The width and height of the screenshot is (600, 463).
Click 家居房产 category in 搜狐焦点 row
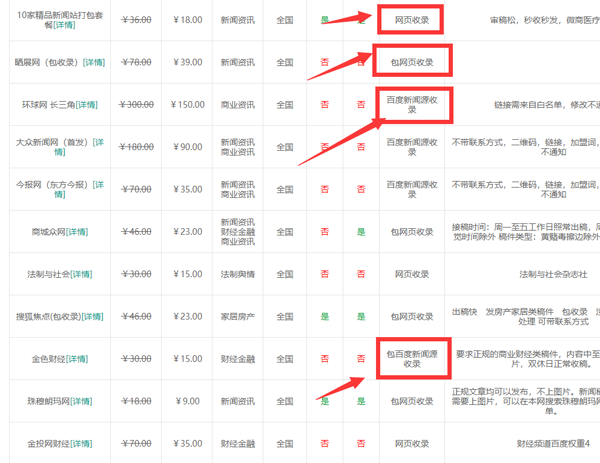[x=238, y=316]
